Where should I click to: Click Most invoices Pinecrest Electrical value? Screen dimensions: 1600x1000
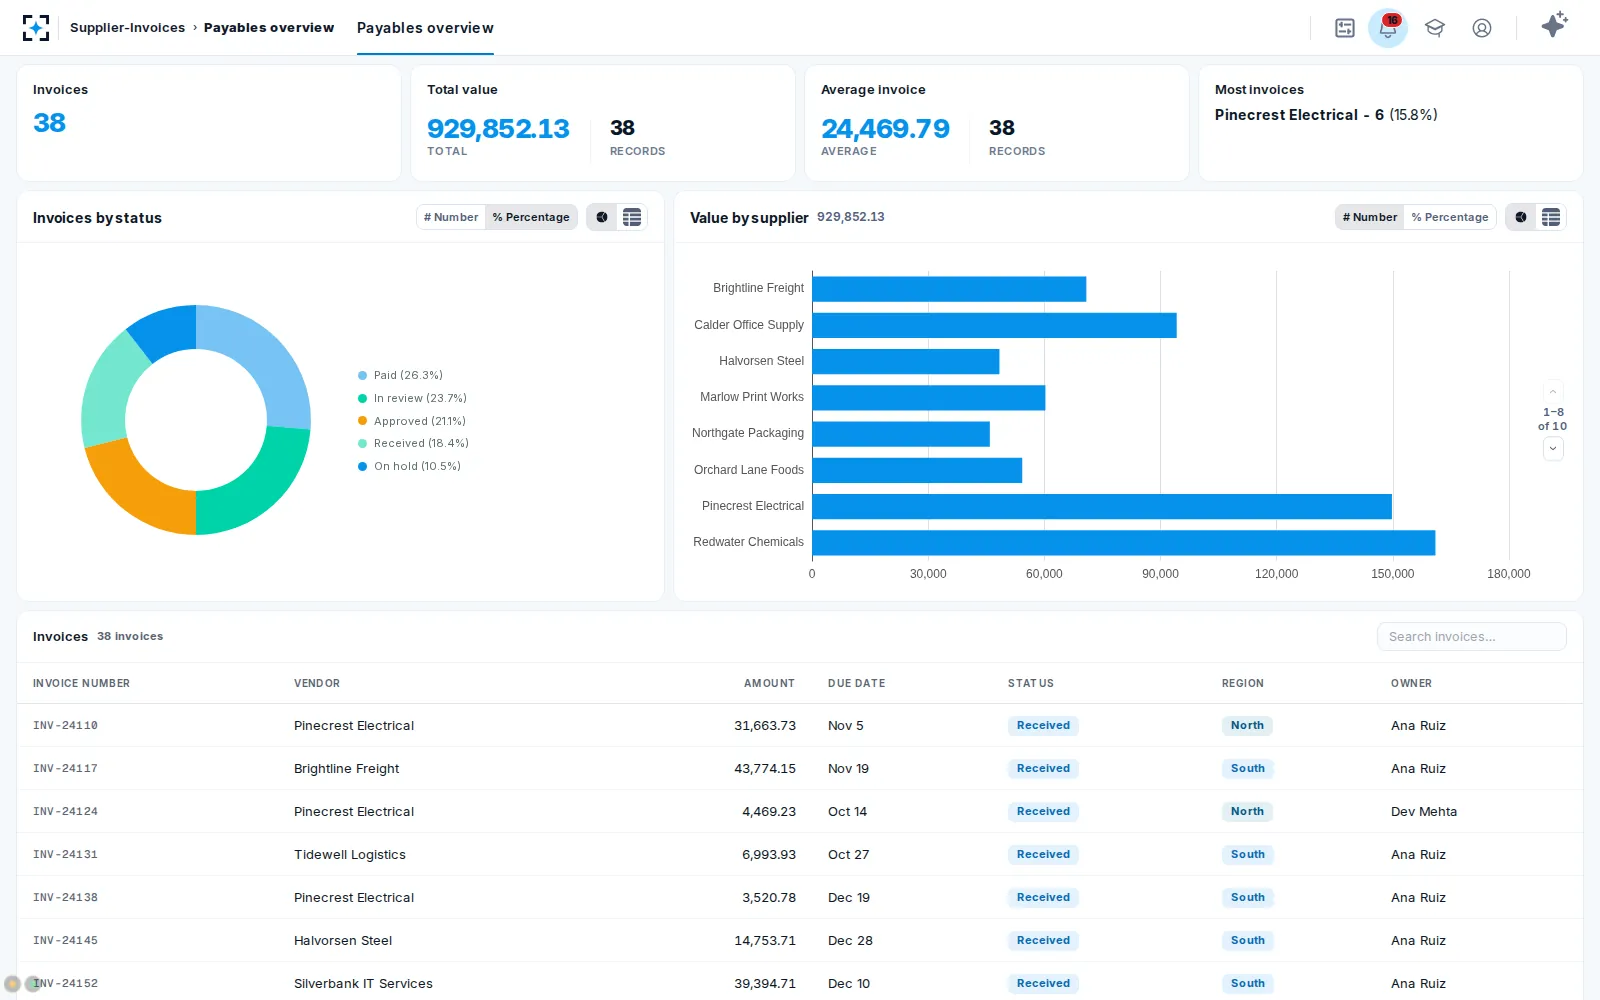[1326, 115]
